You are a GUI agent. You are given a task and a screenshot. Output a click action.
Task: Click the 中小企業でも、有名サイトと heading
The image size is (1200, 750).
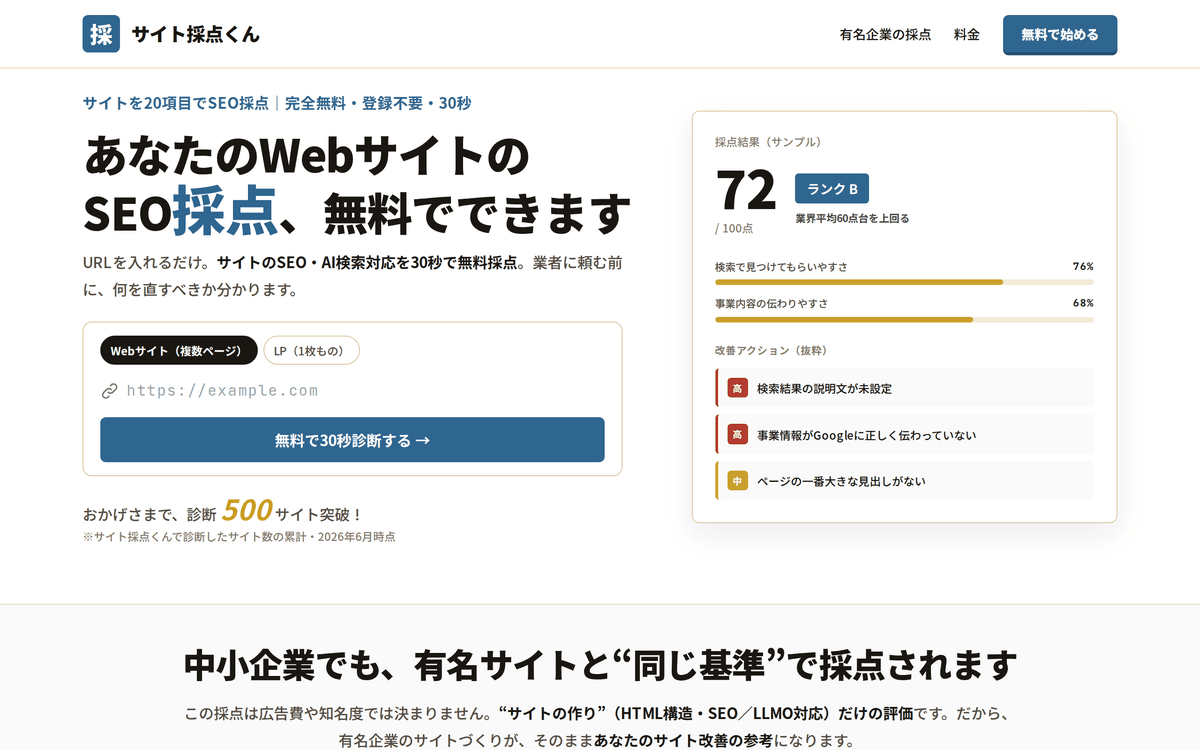click(x=600, y=664)
